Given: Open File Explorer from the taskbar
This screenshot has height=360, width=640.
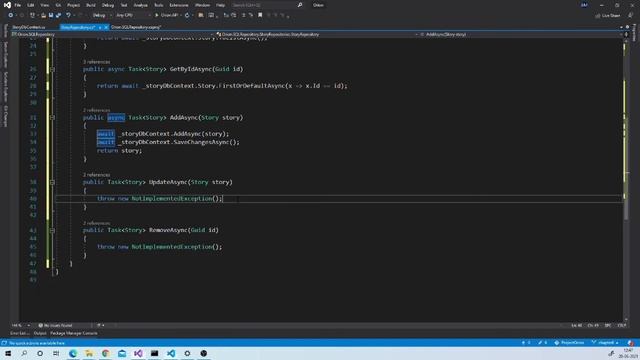Looking at the screenshot, I should (x=89, y=353).
